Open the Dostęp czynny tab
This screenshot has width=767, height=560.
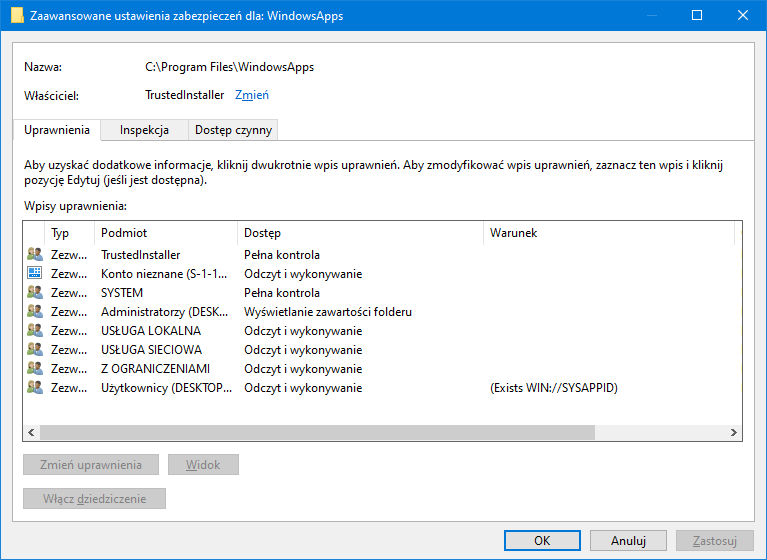[x=233, y=130]
